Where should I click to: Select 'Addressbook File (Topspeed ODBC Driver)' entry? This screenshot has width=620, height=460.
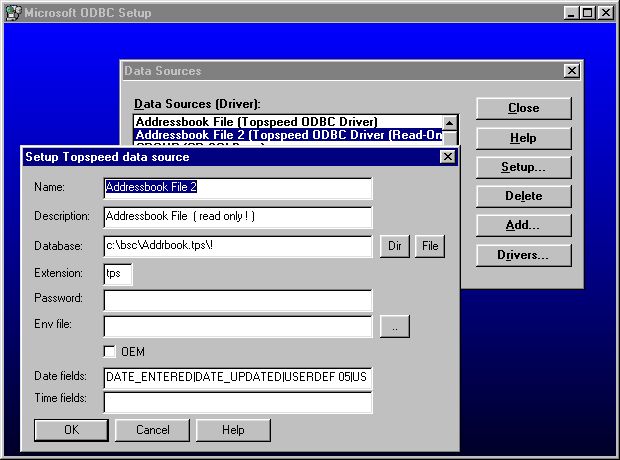click(x=288, y=122)
